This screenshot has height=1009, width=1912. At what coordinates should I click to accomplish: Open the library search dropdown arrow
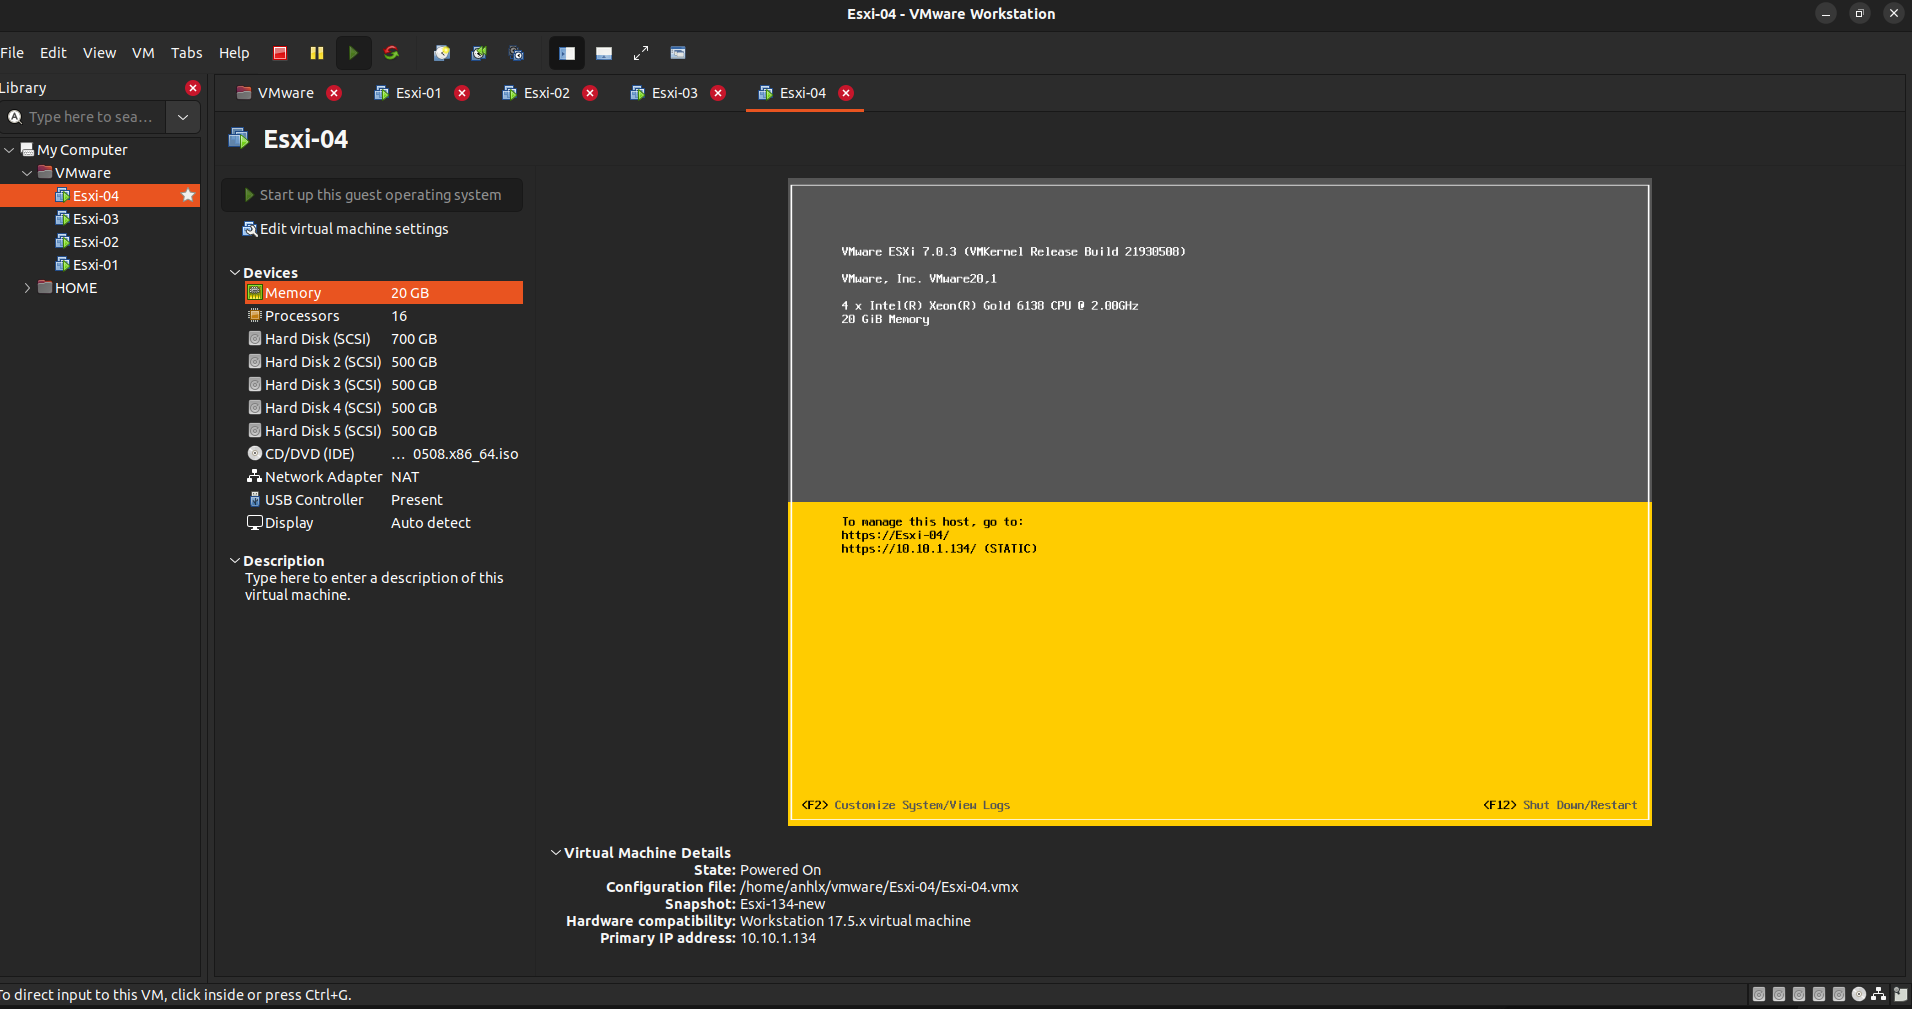tap(183, 117)
